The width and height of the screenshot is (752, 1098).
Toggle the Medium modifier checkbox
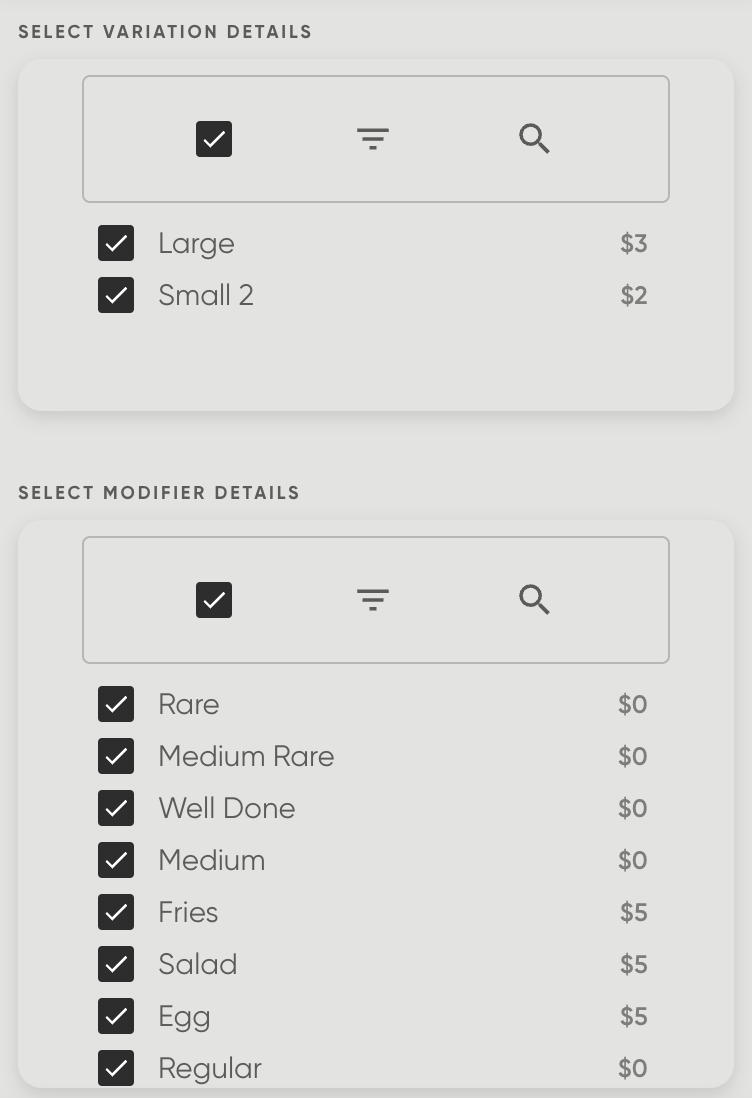click(116, 860)
